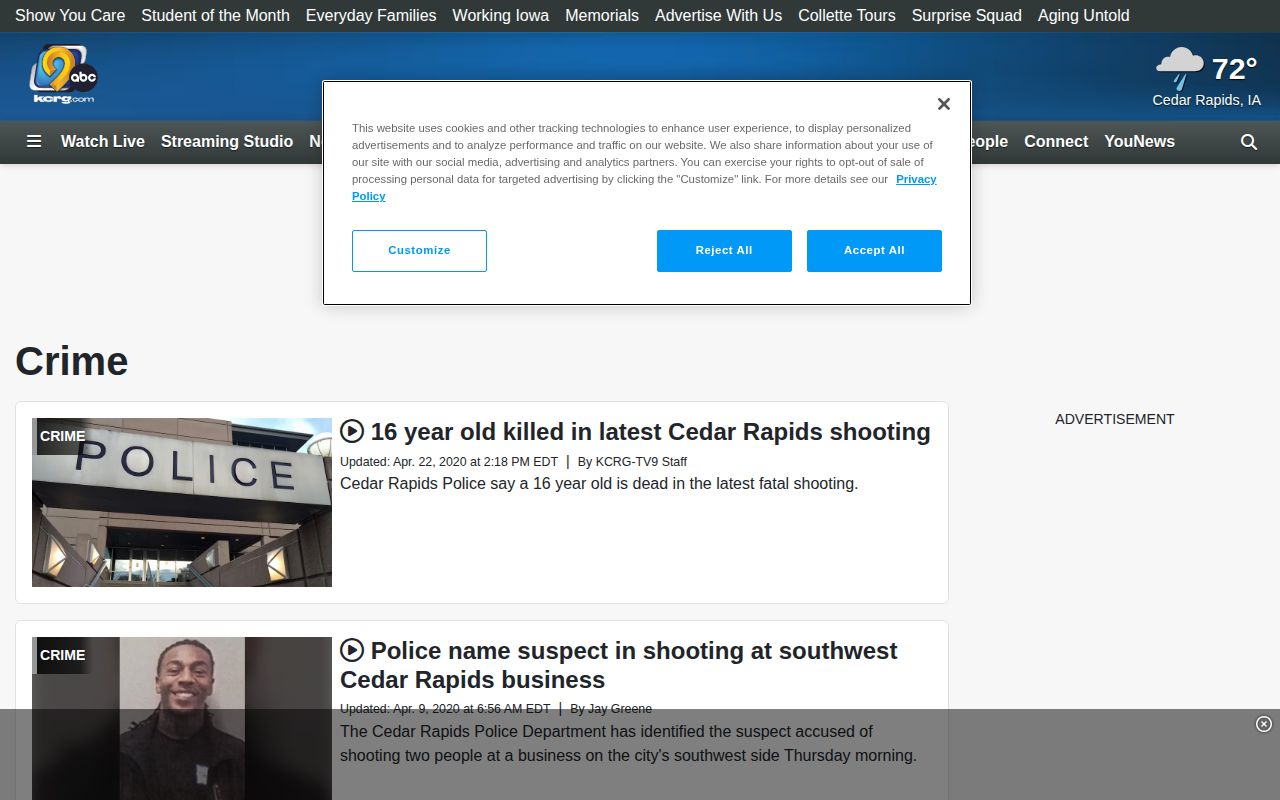Screen dimensions: 1280x800
Task: Open 16 year old killed headline
Action: [x=650, y=431]
